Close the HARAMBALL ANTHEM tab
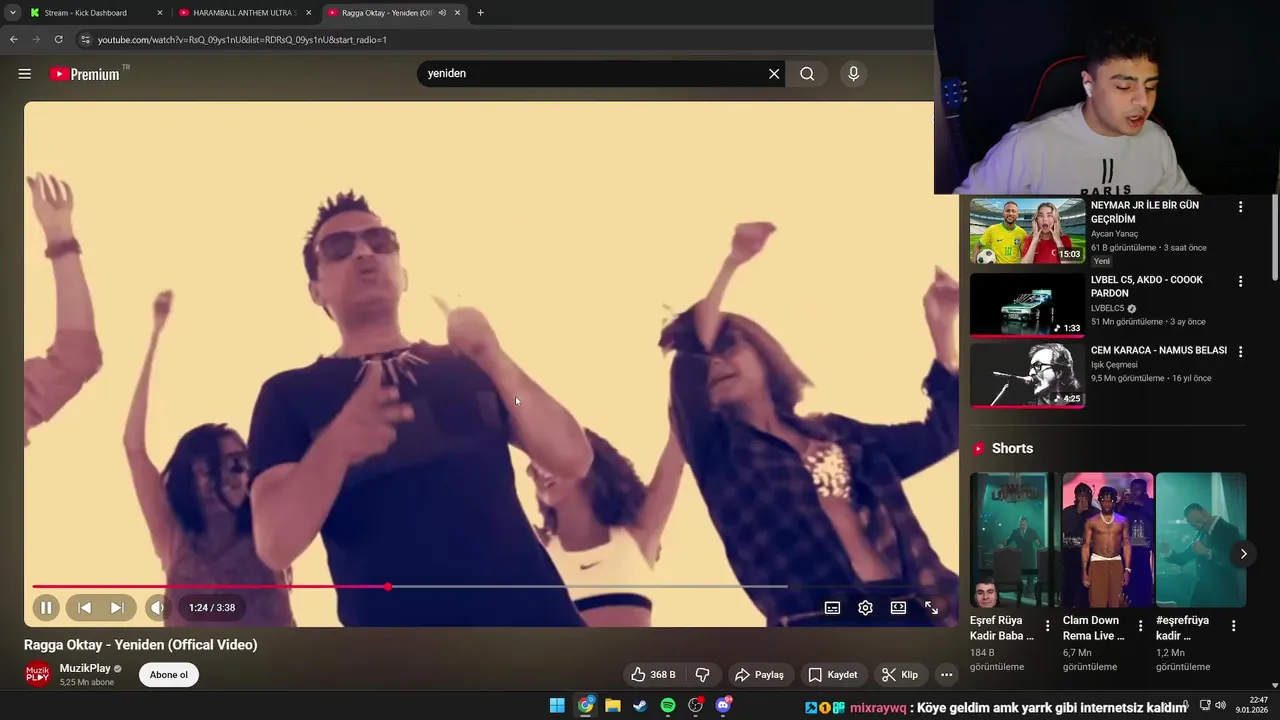Viewport: 1280px width, 720px height. pos(308,13)
